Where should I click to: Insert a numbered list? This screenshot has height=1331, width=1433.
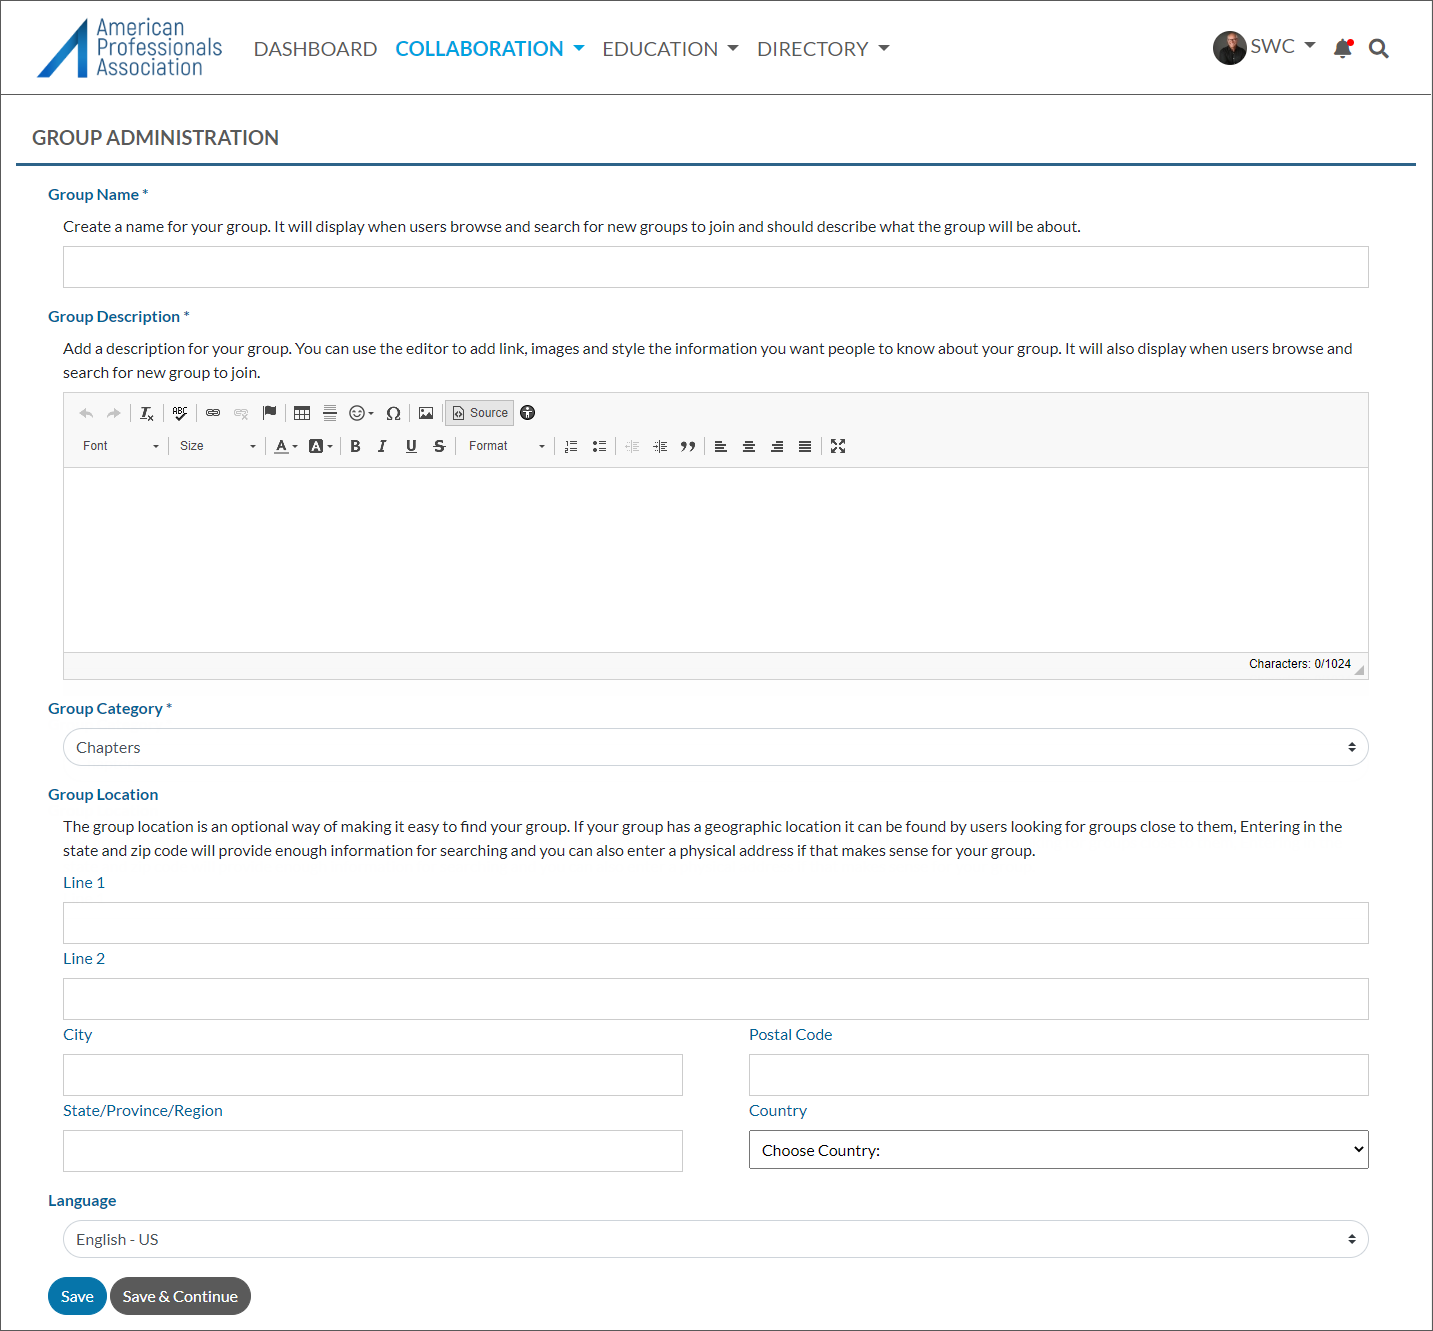point(571,446)
